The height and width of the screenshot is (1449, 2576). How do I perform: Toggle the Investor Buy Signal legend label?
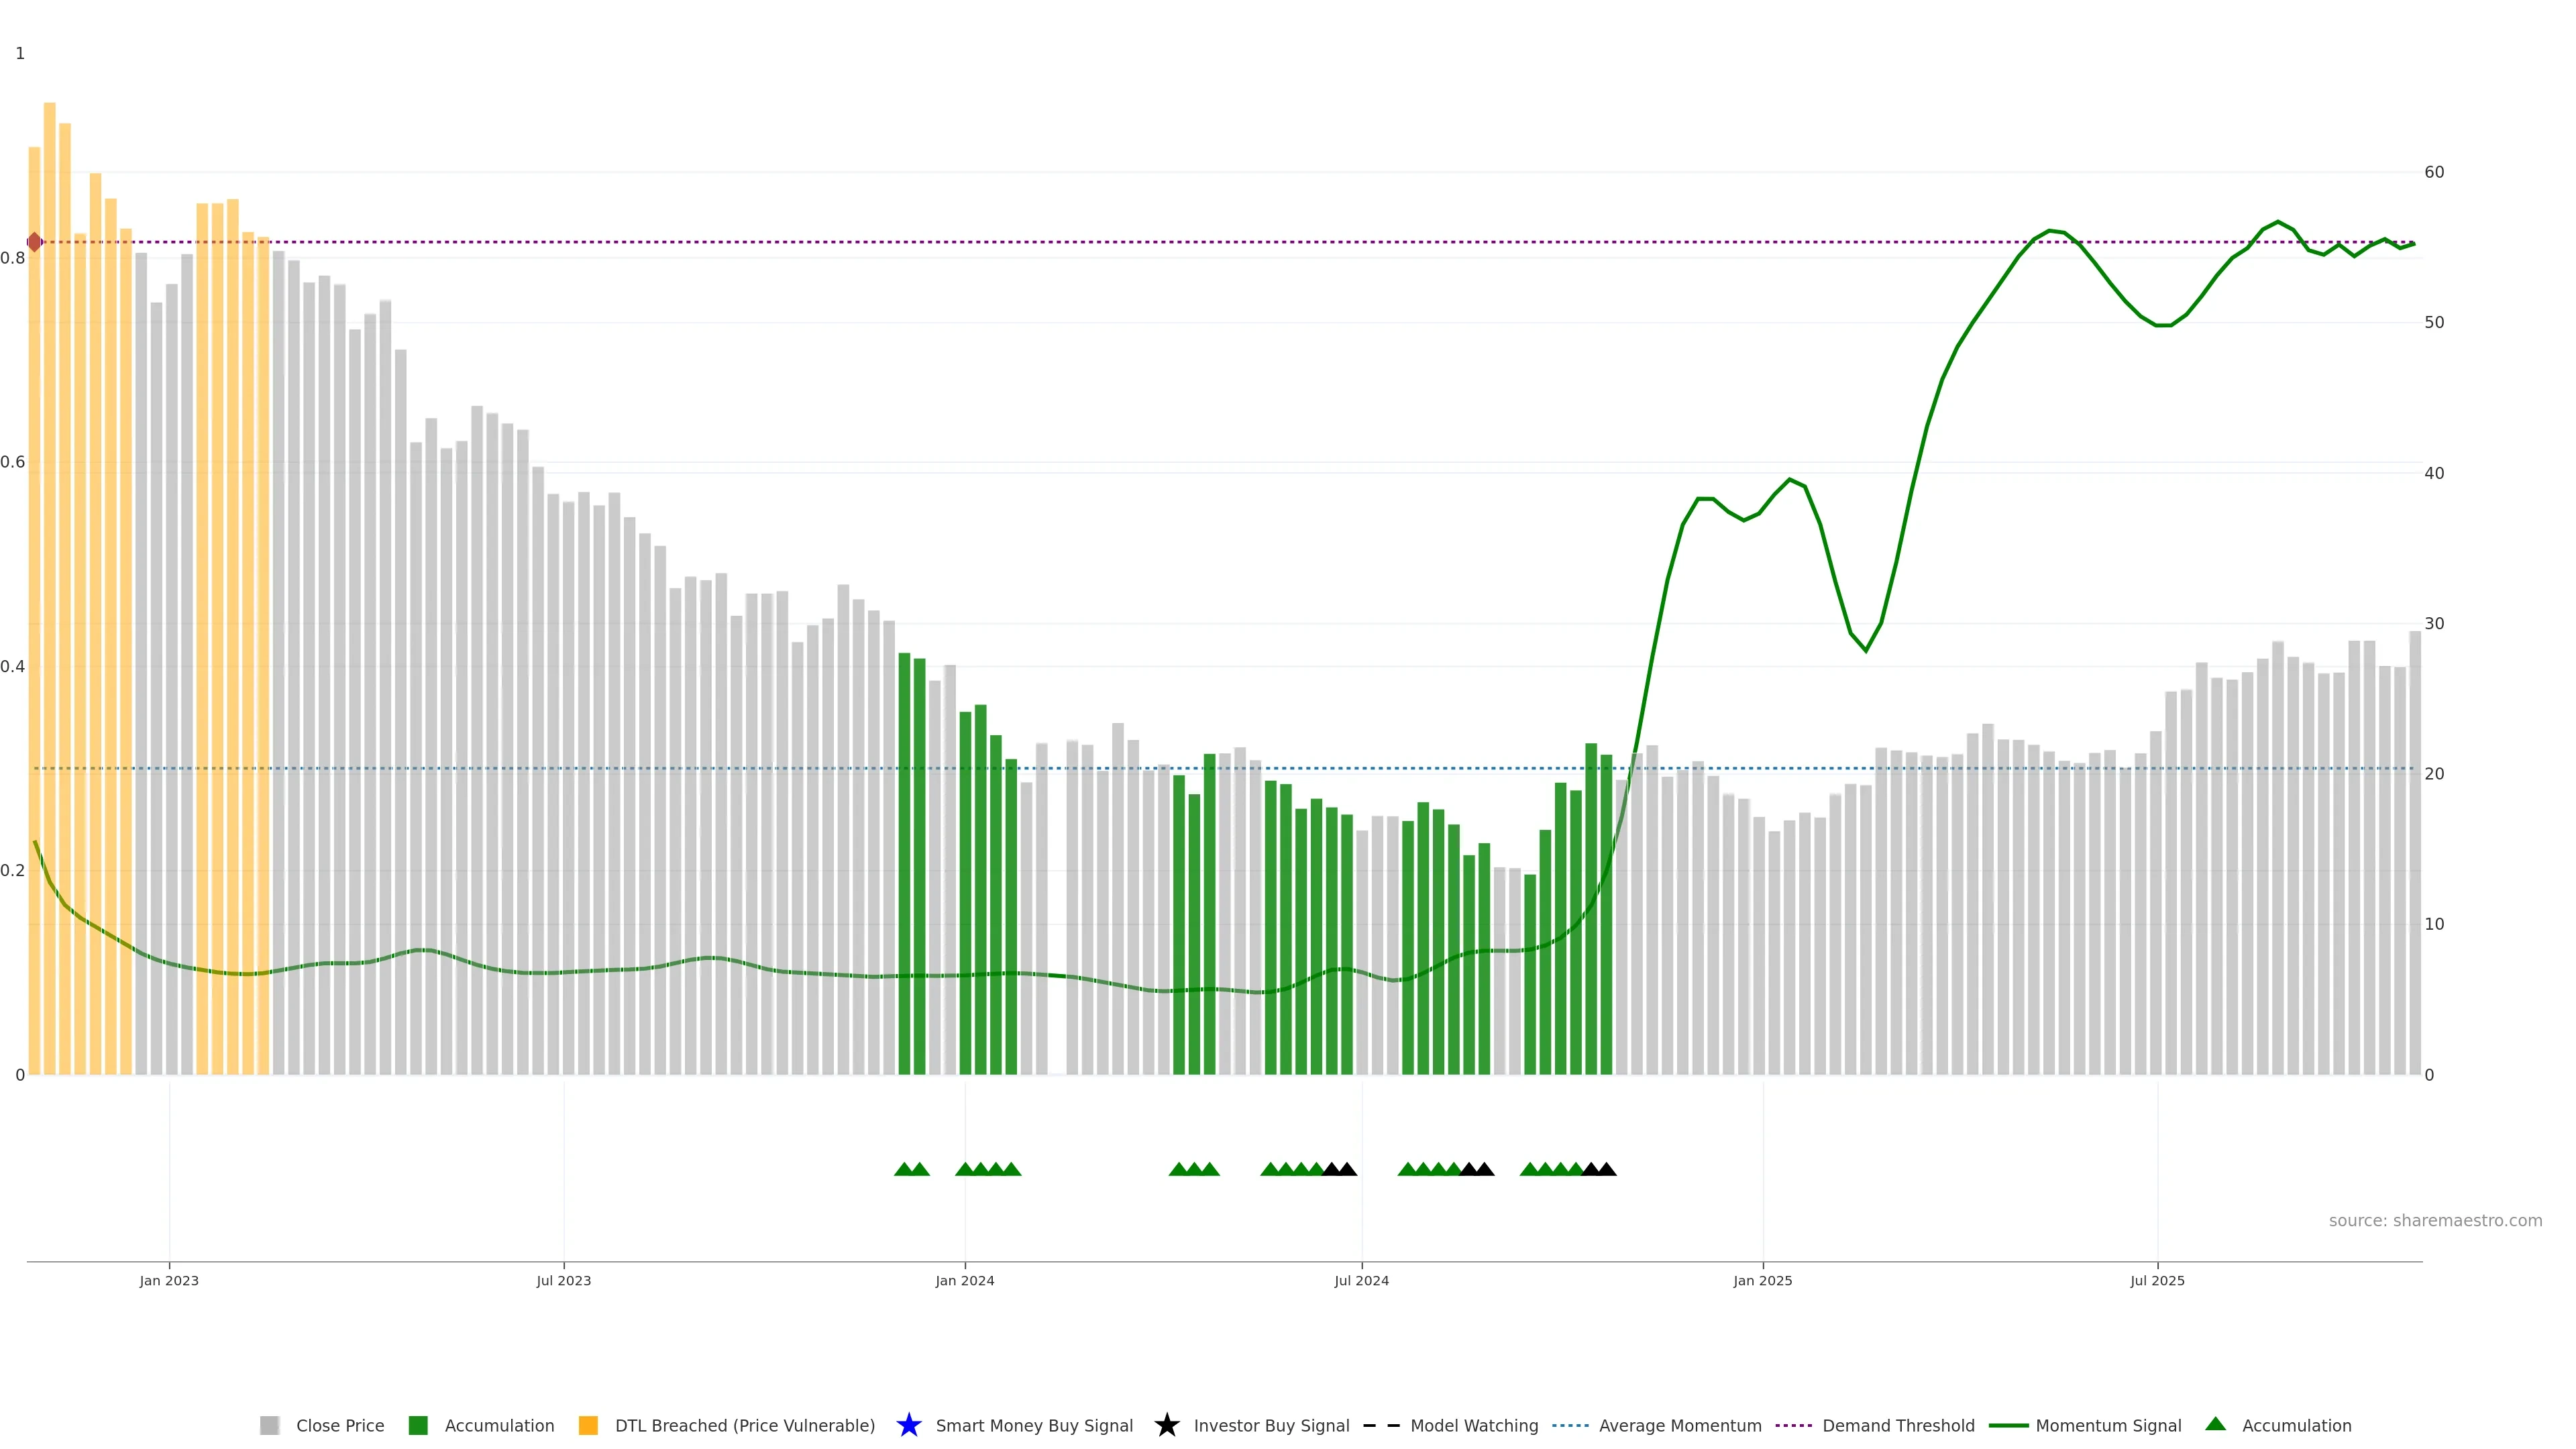[1271, 1425]
